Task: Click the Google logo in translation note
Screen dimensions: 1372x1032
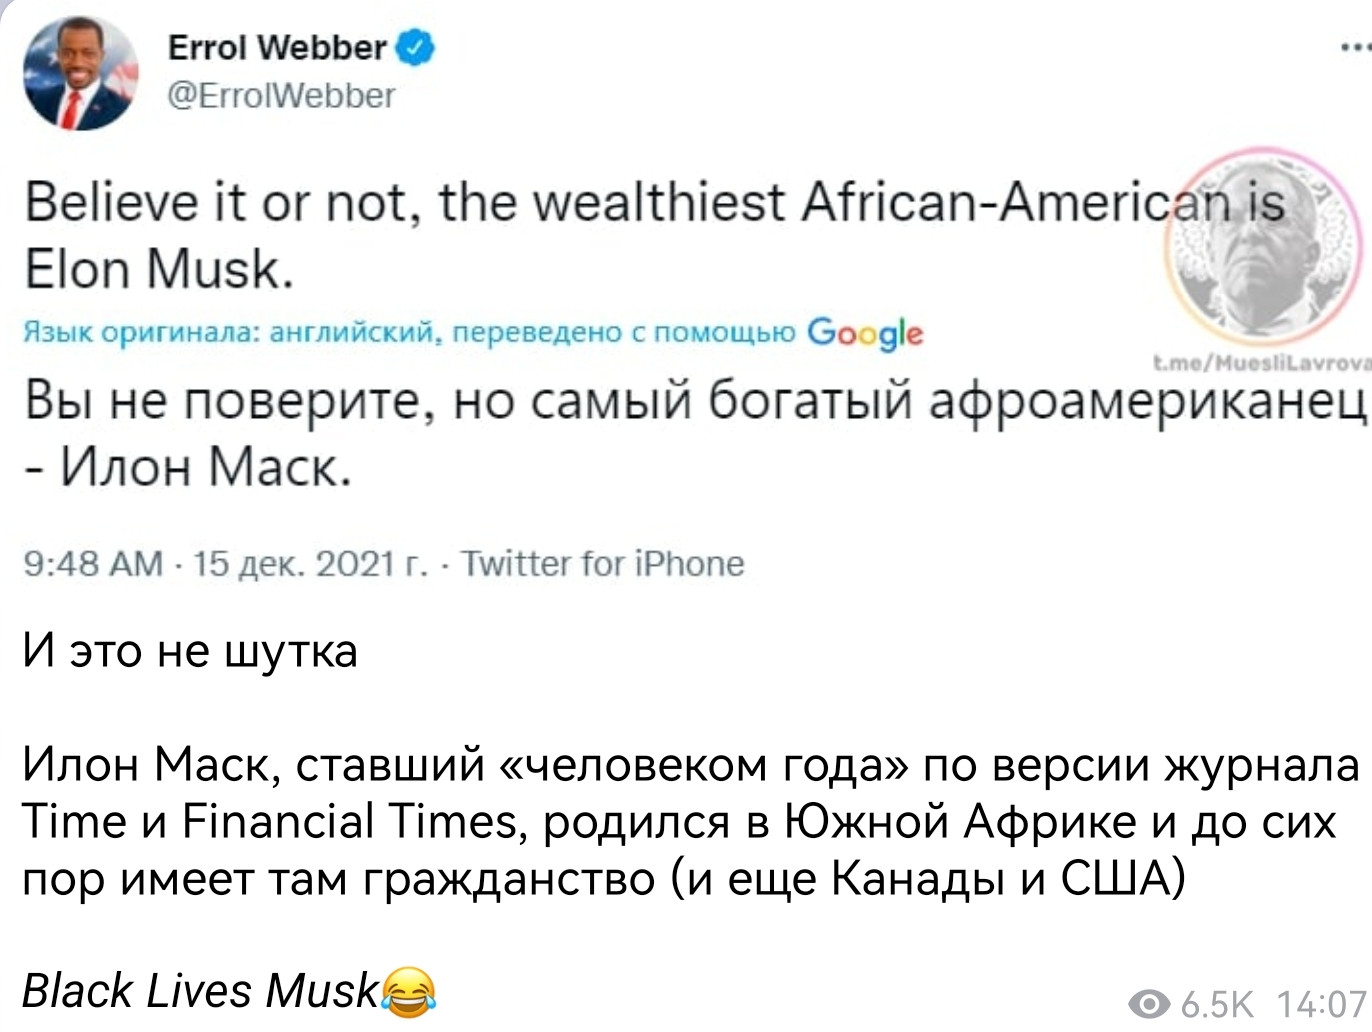Action: 864,332
